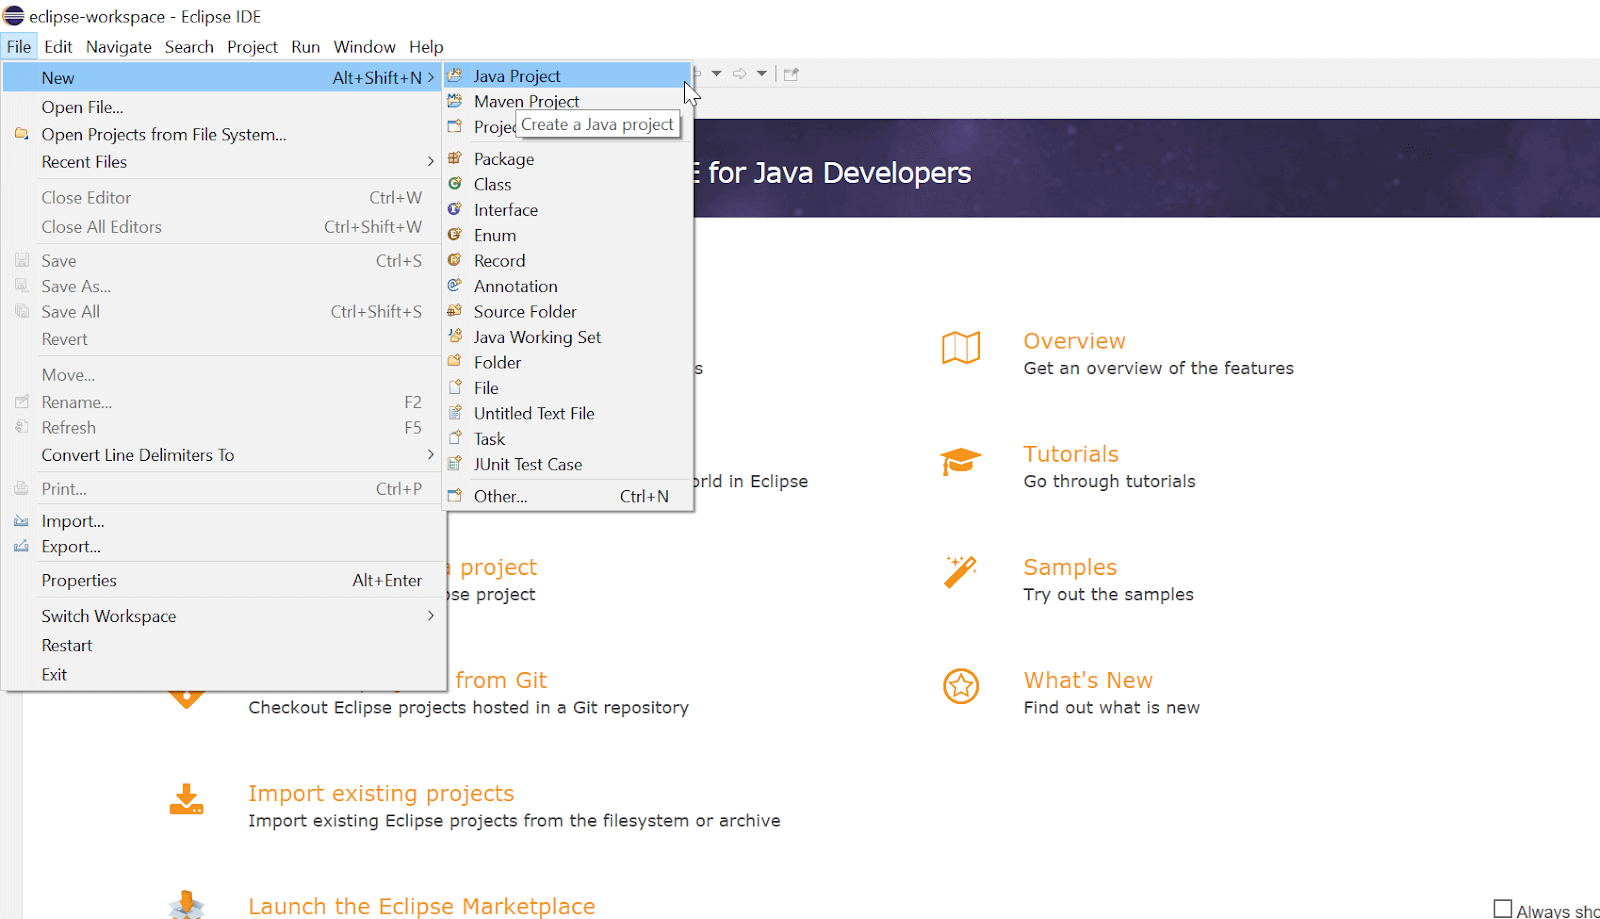Click the Record icon in New submenu
1600x919 pixels.
click(455, 260)
